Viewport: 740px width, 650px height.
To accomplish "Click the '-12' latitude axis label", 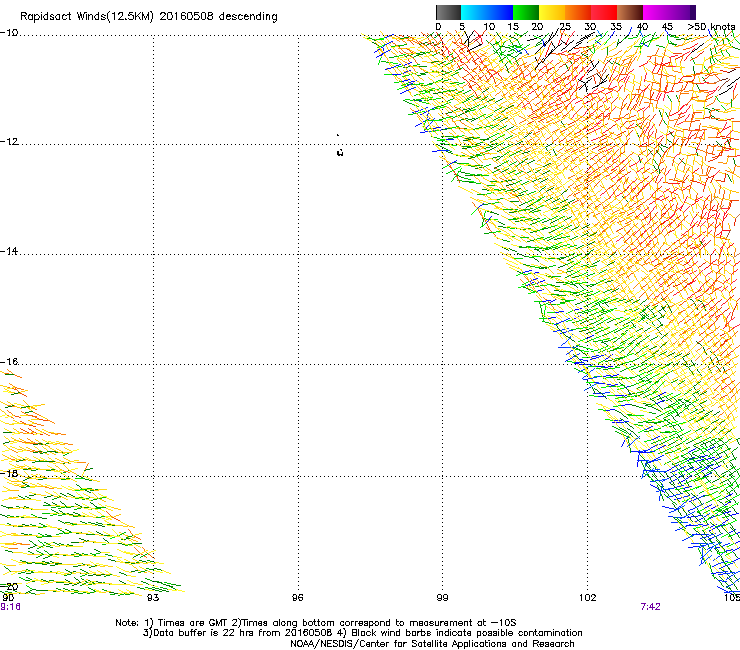I will point(9,142).
